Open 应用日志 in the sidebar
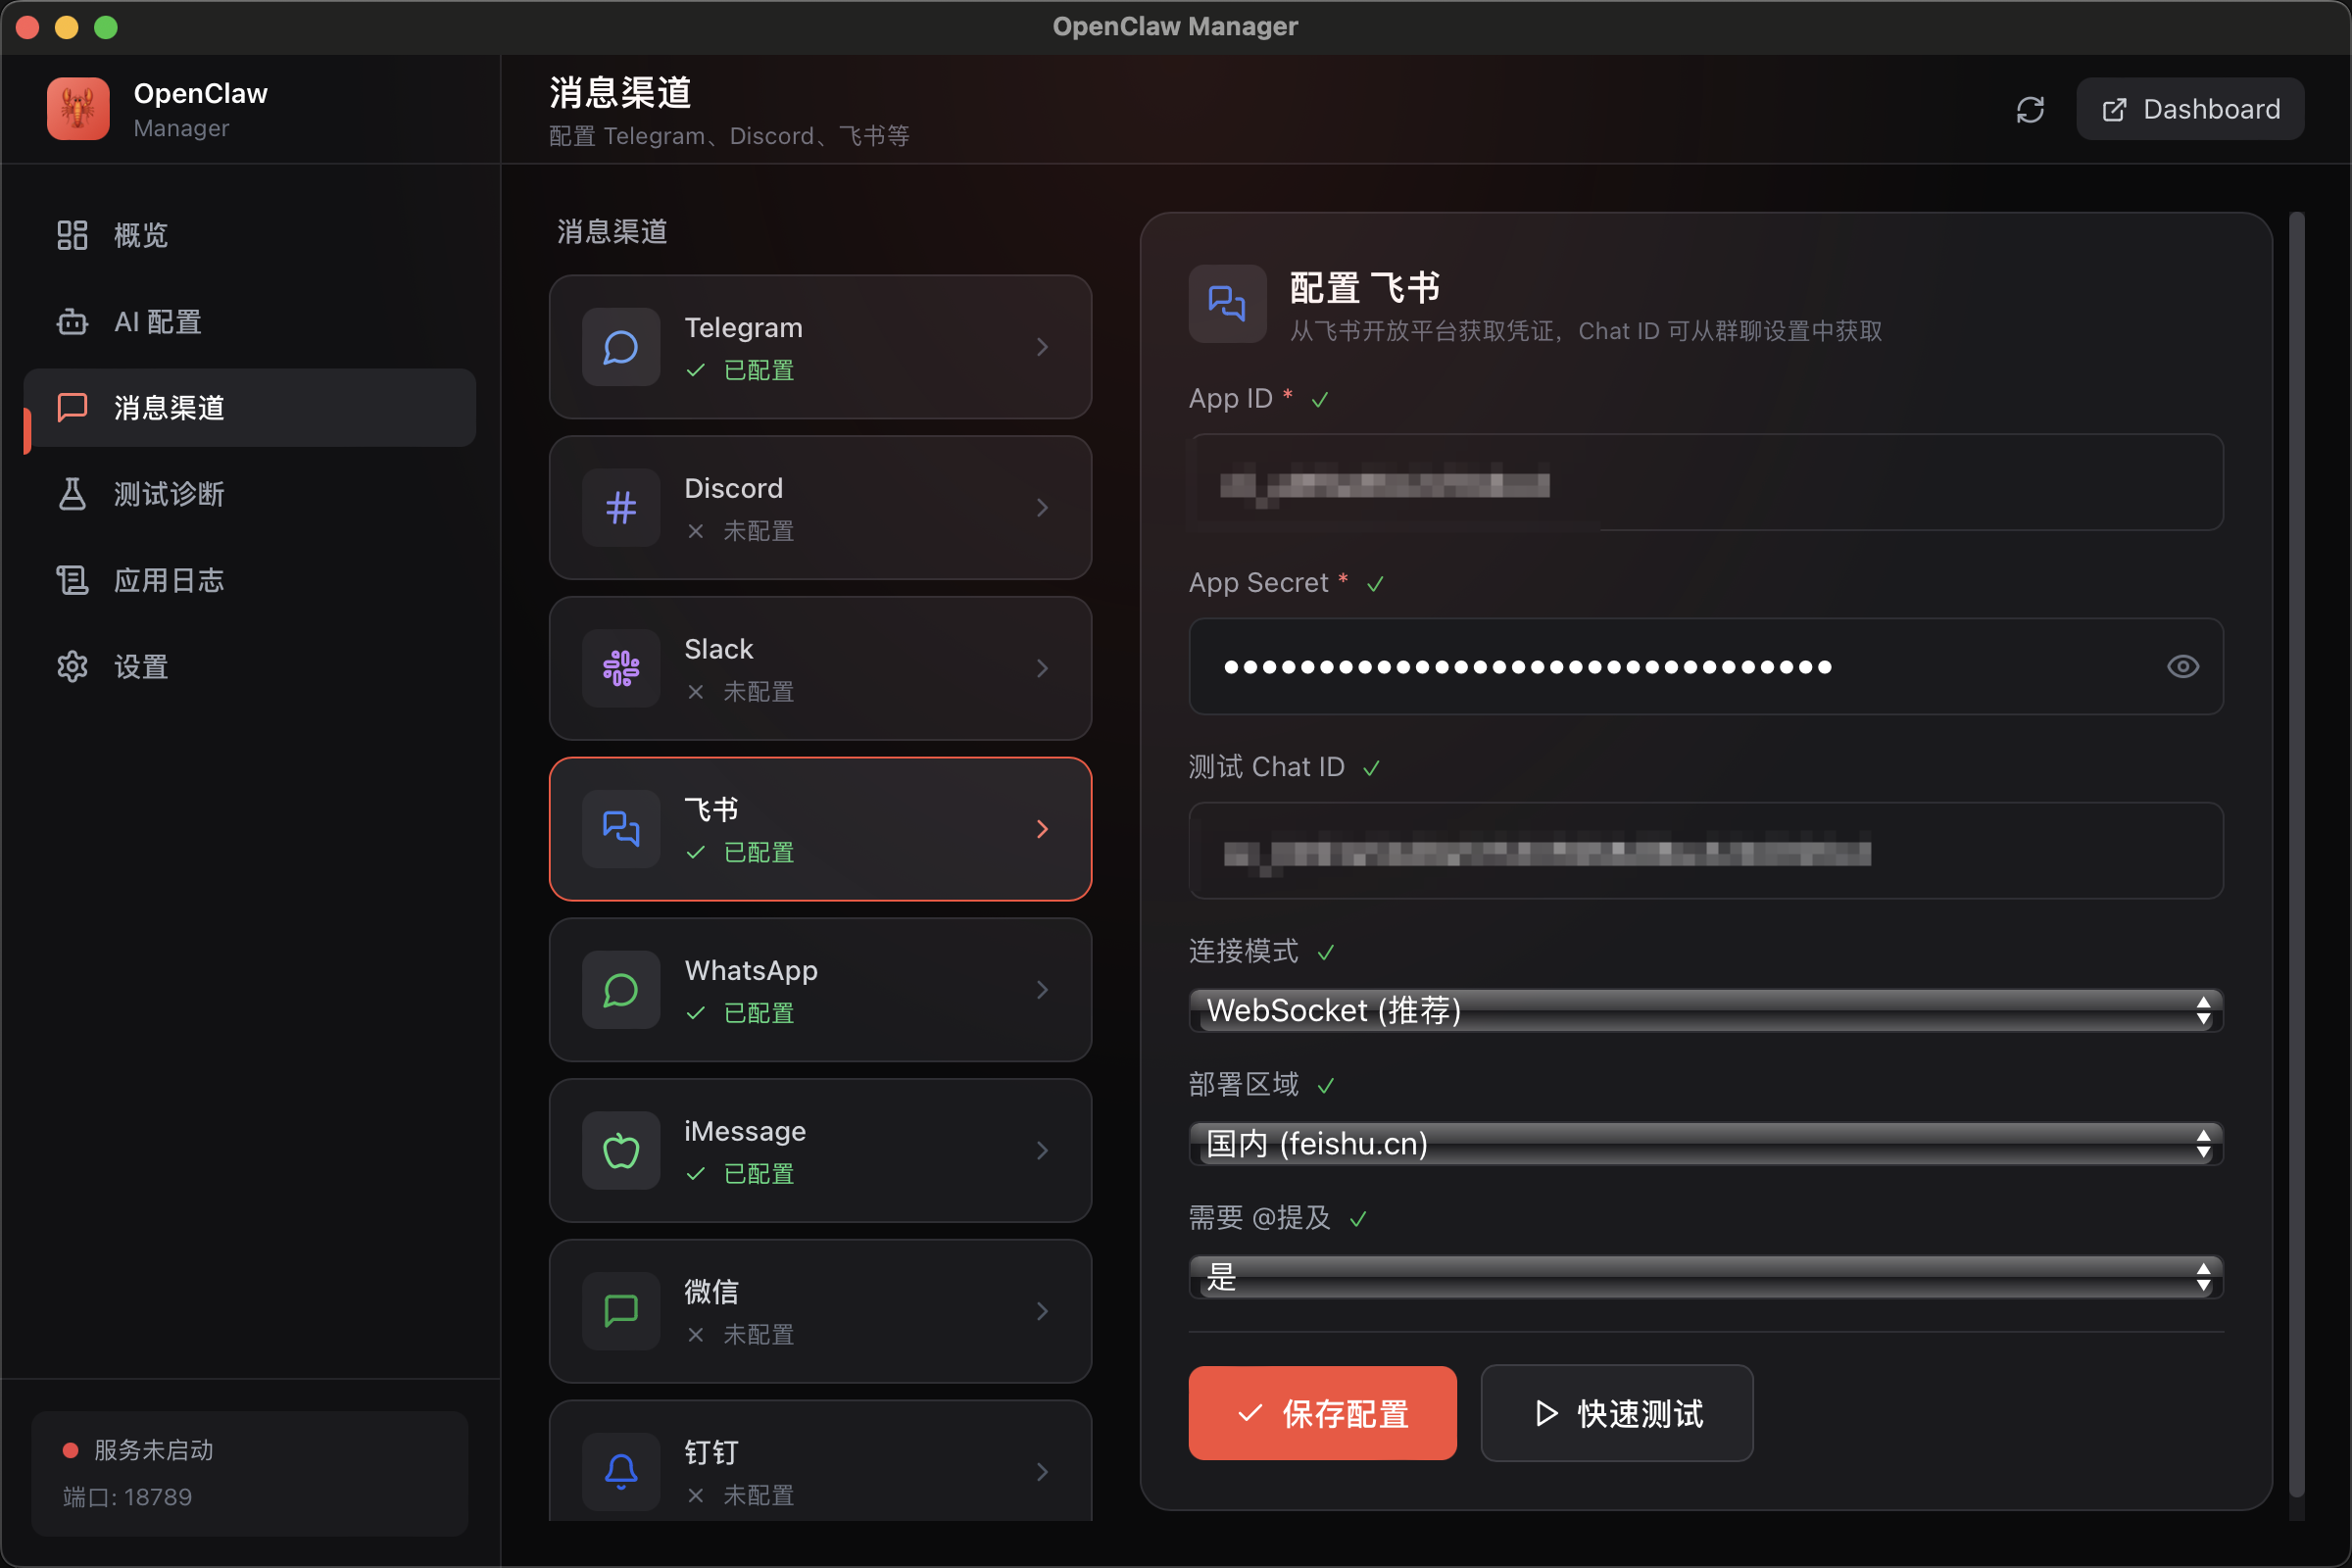 click(x=249, y=580)
